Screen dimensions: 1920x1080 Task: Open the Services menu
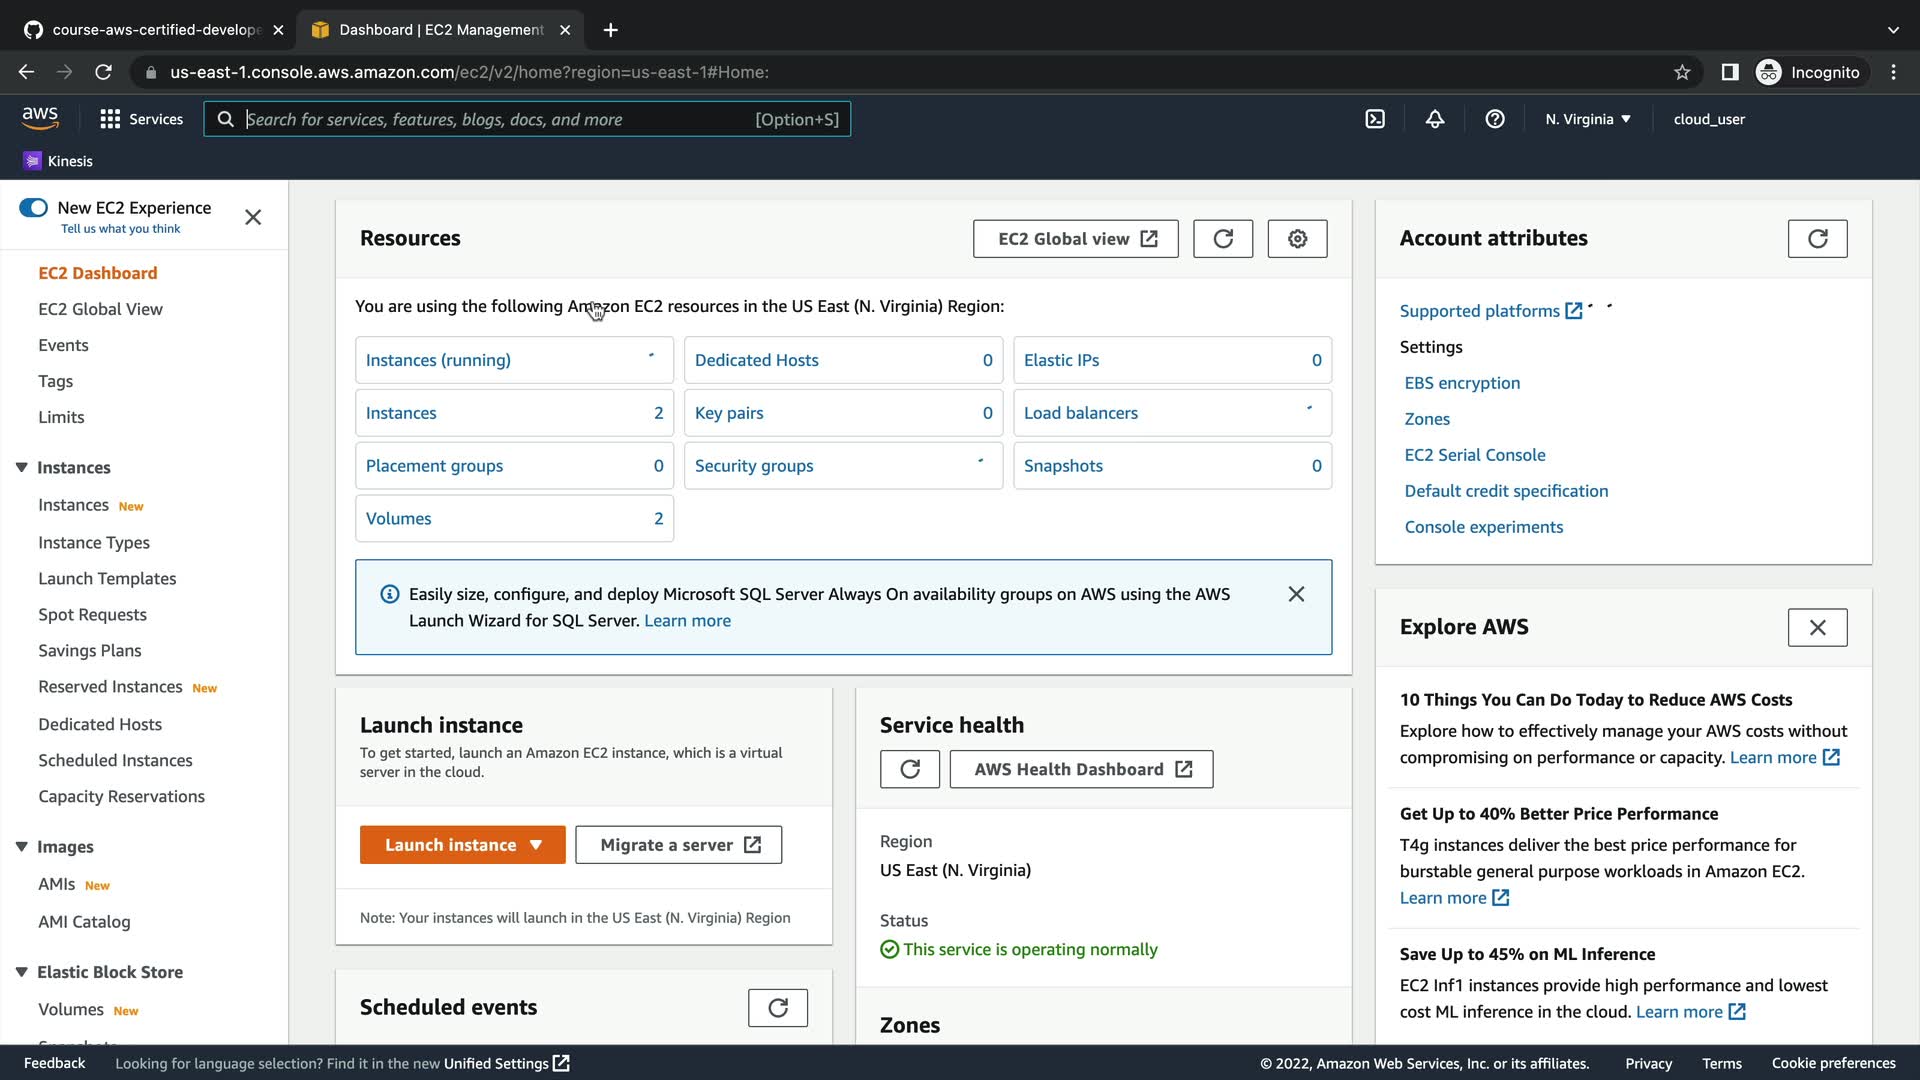pyautogui.click(x=142, y=119)
